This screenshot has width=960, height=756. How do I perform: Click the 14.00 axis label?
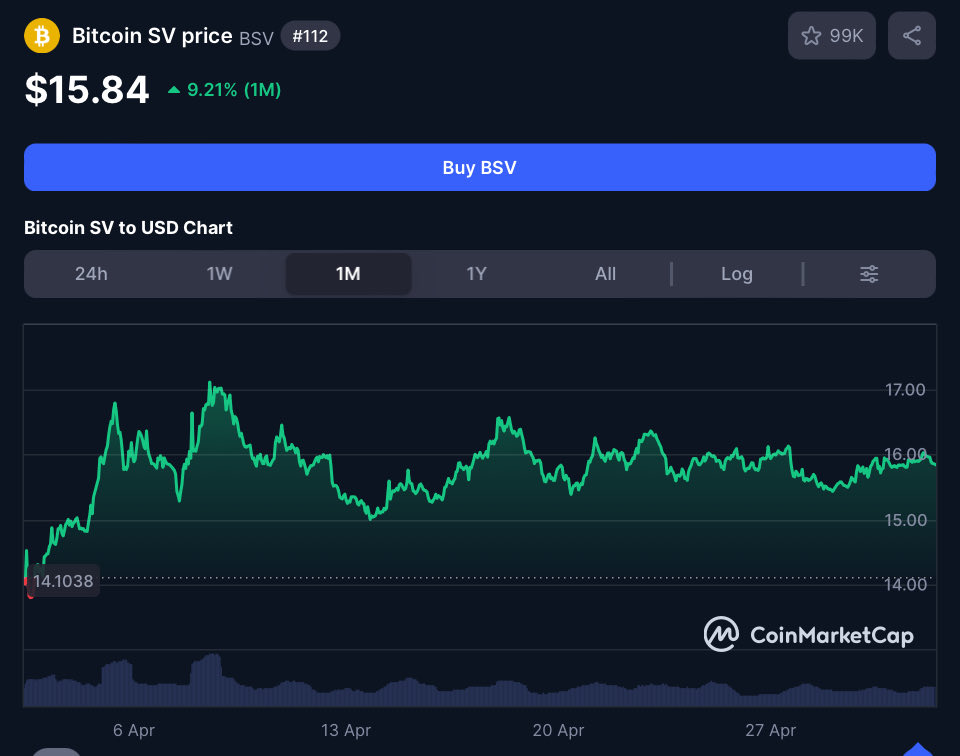point(905,585)
